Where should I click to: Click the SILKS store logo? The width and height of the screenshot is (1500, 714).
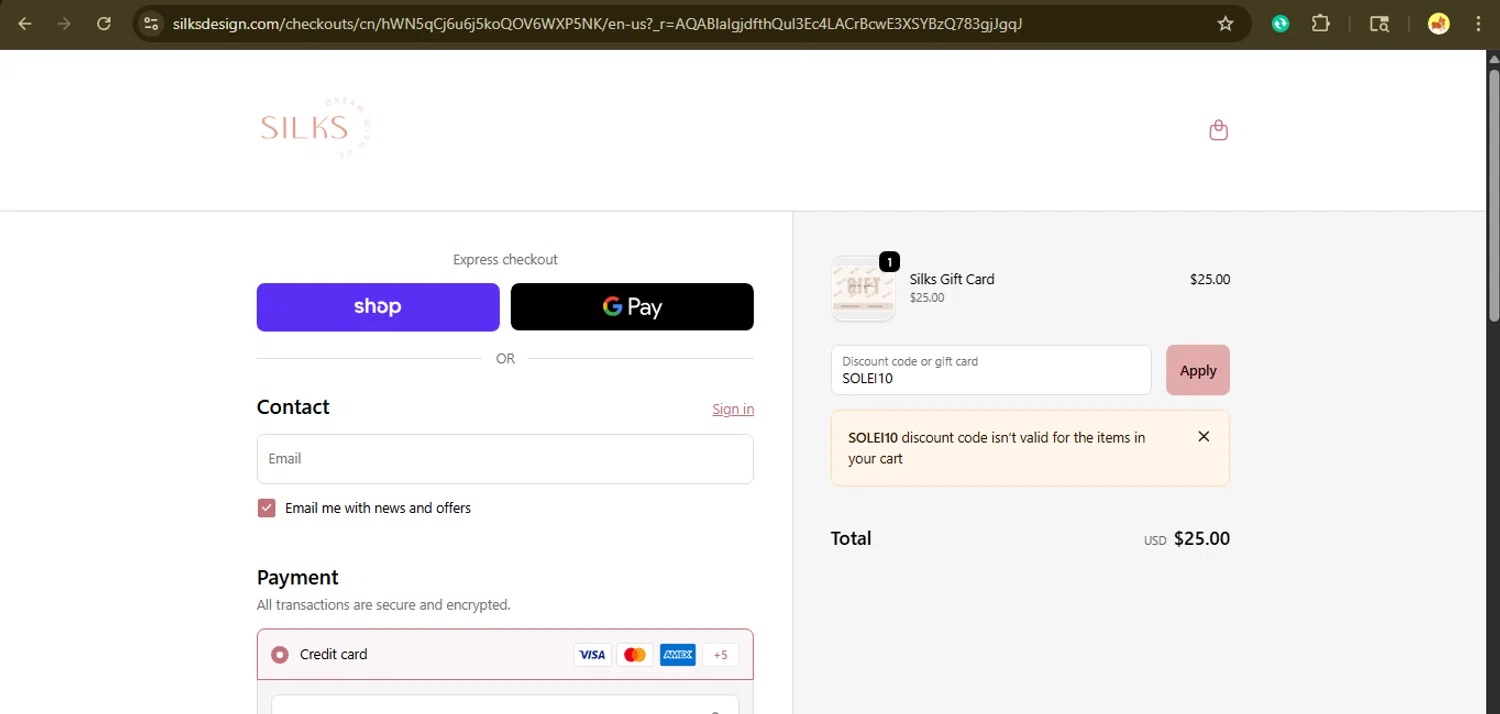(x=315, y=128)
